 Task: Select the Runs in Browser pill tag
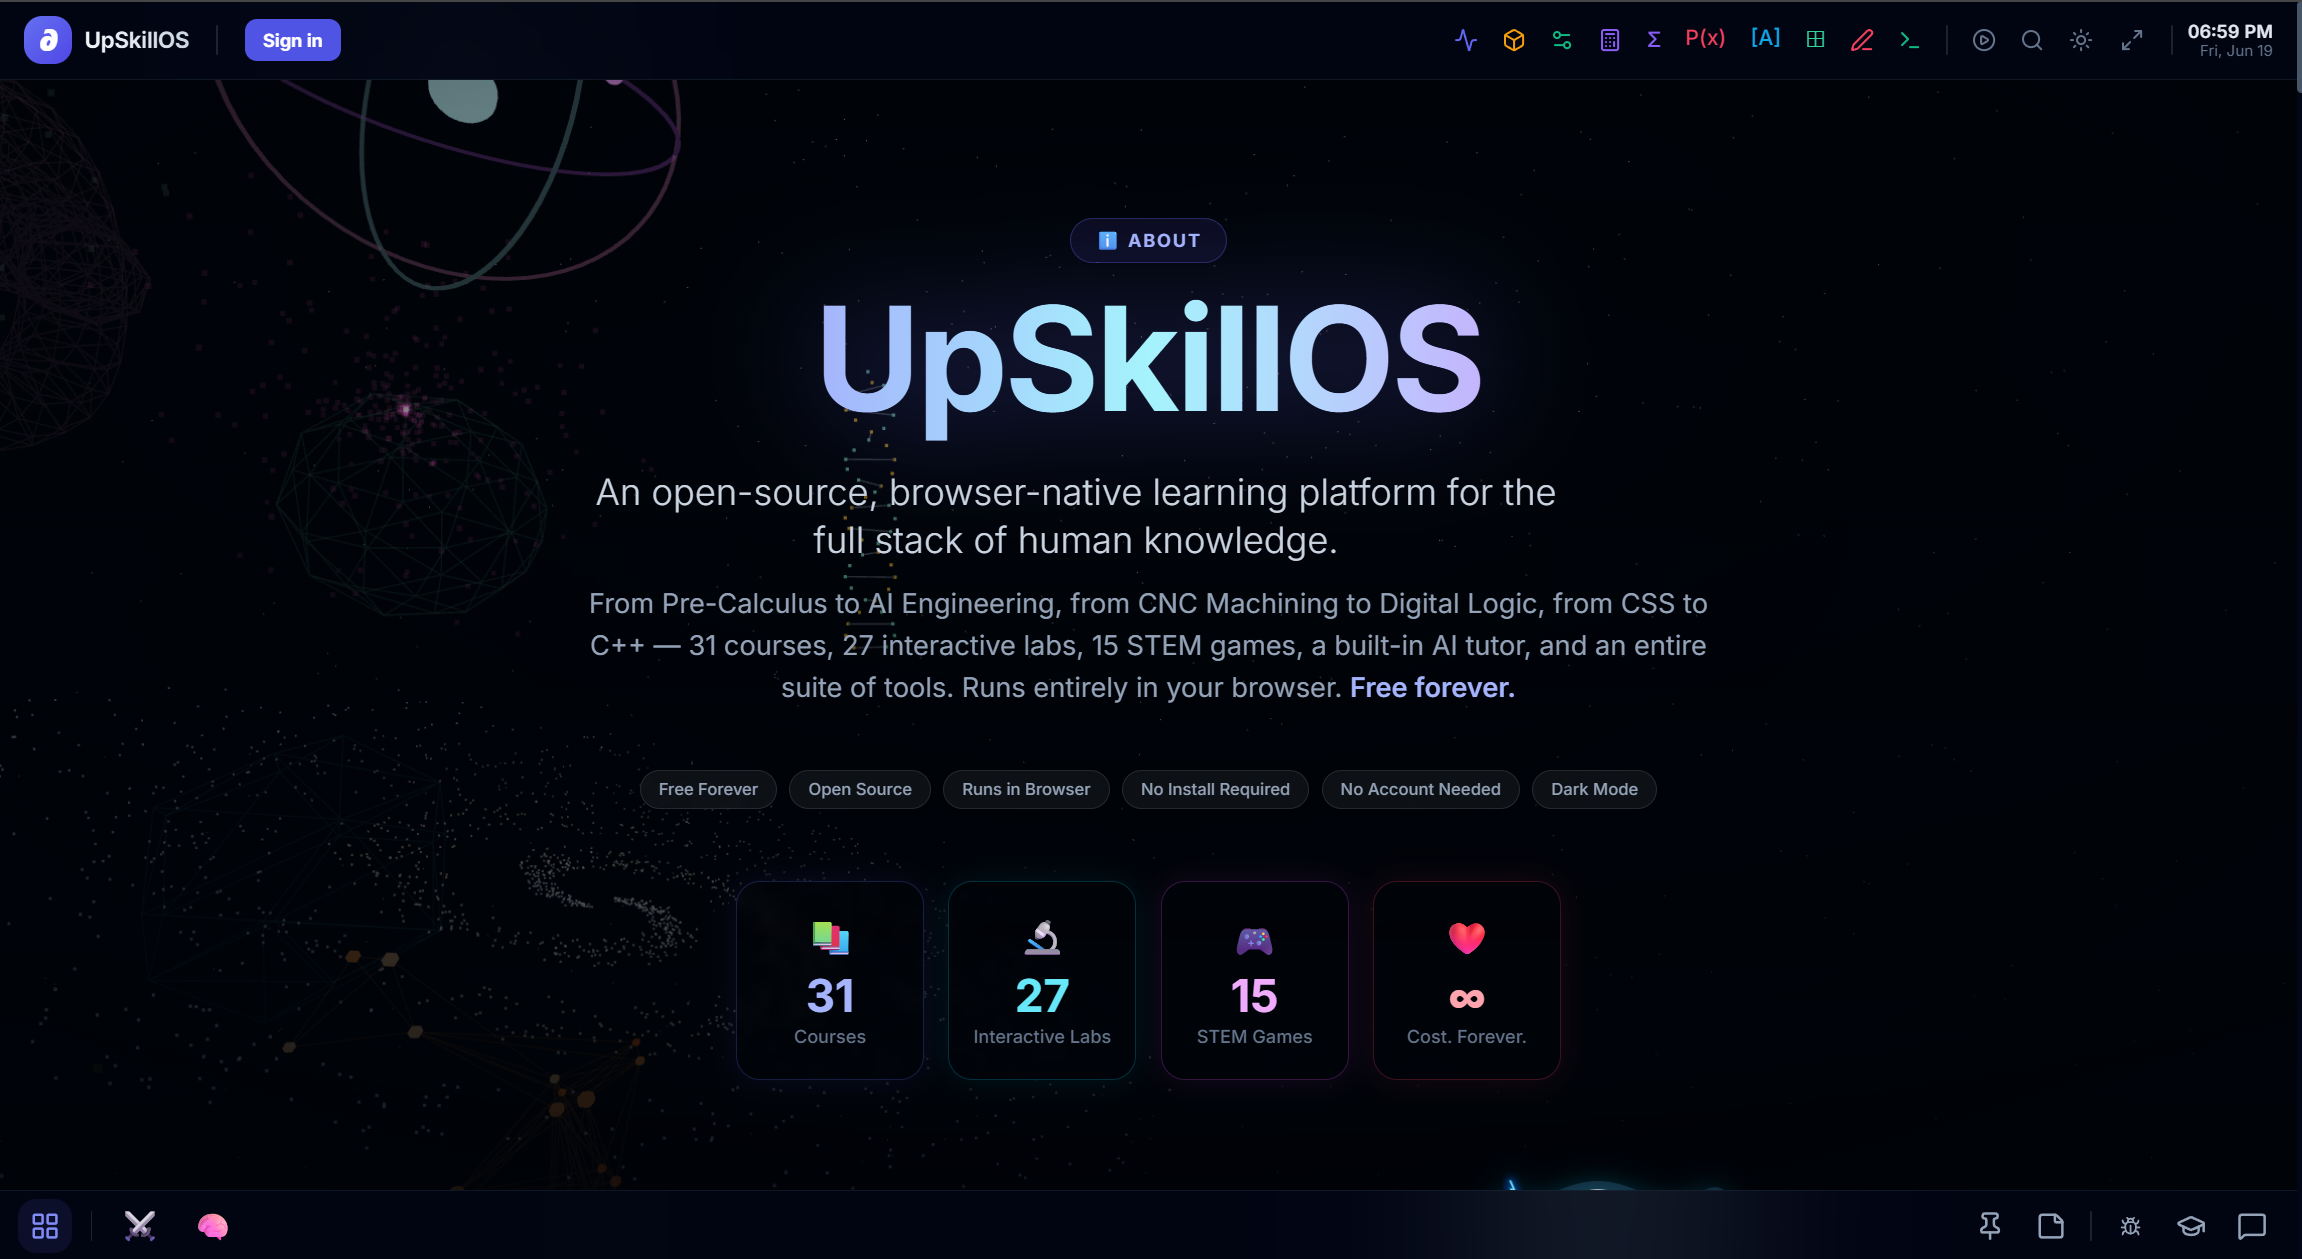(1026, 789)
